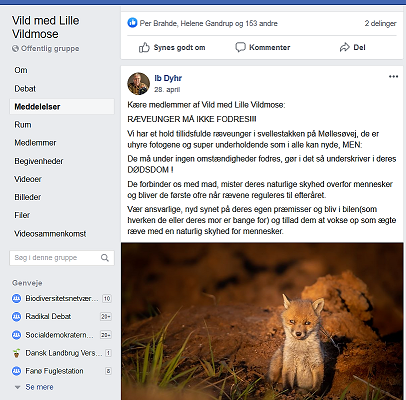The image size is (406, 400).
Task: Click the Del share arrow icon
Action: click(x=344, y=47)
